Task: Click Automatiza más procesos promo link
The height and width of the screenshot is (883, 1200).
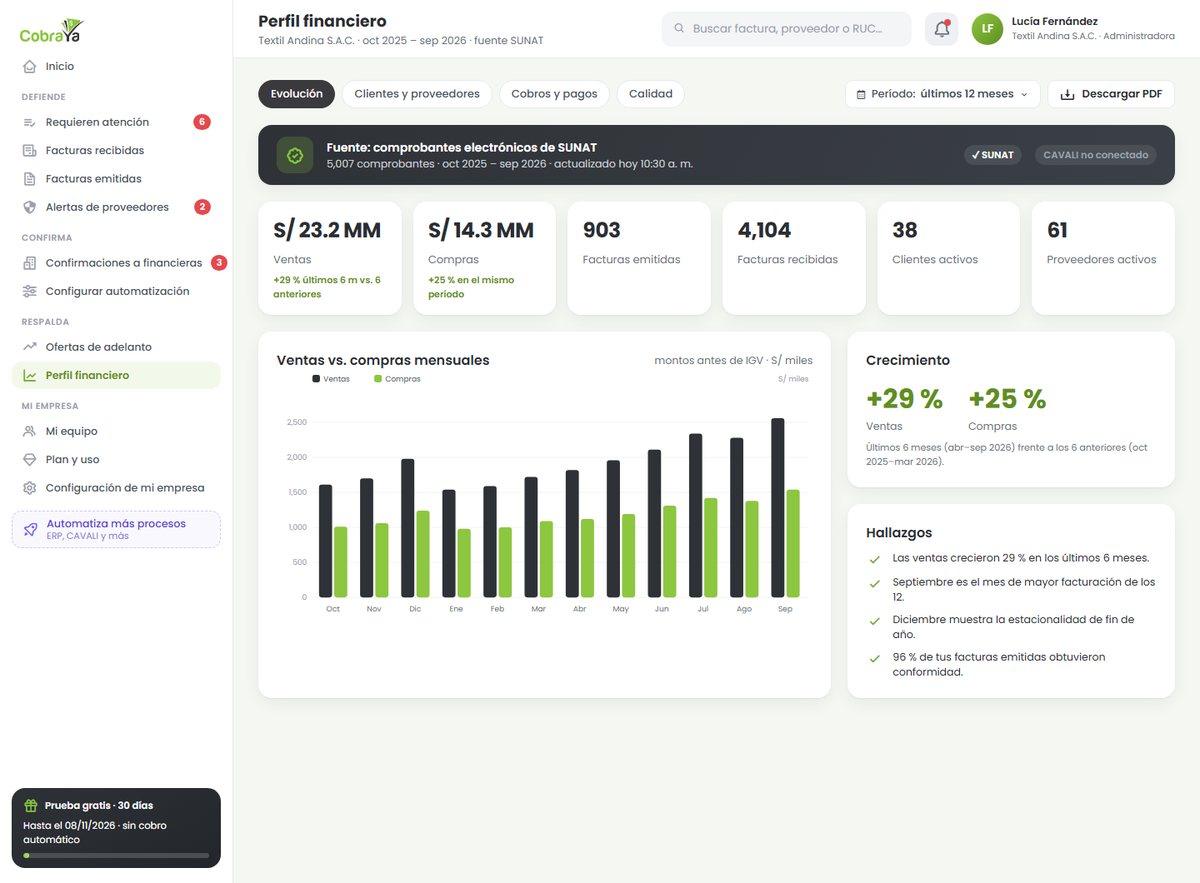Action: [x=116, y=529]
